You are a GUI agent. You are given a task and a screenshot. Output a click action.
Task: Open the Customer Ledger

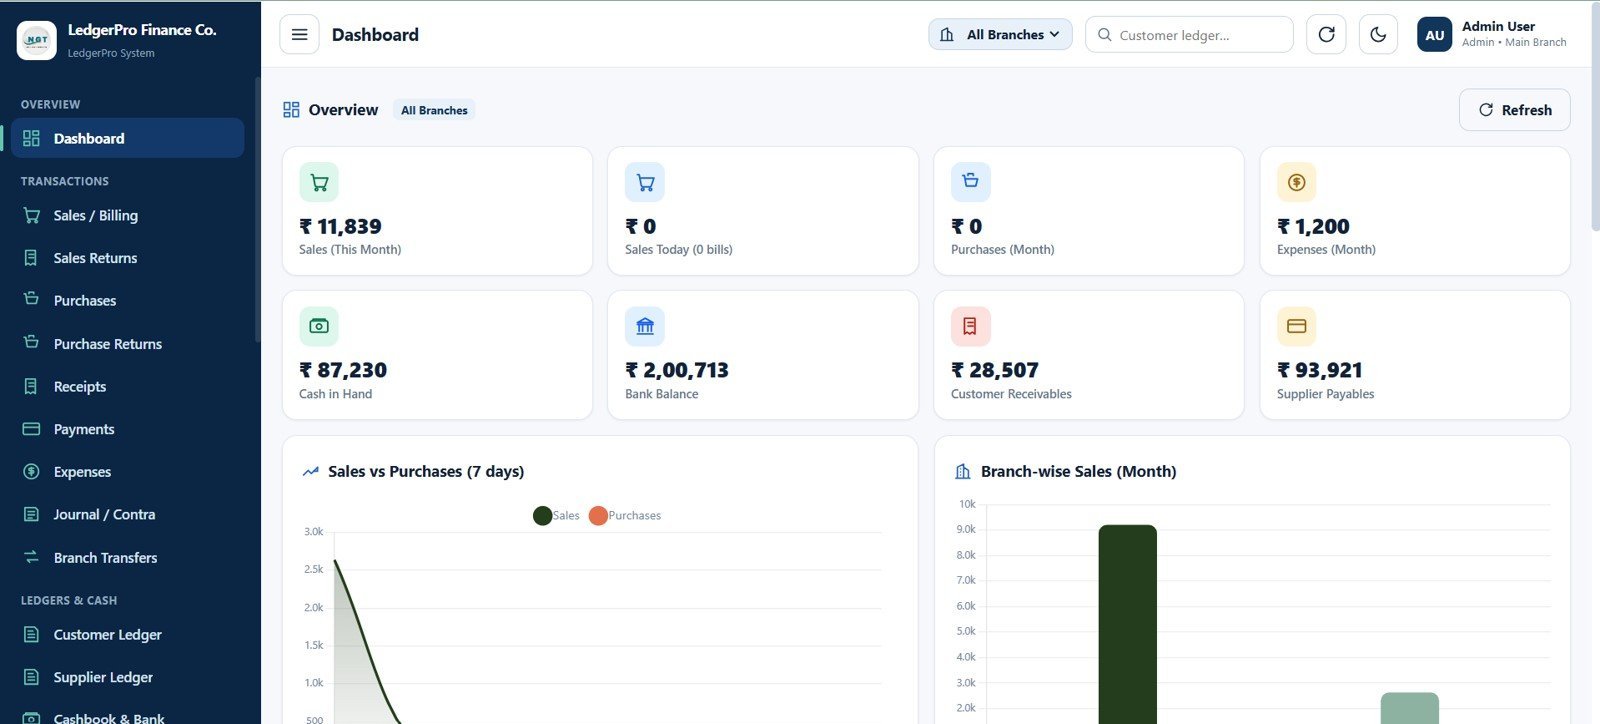(127, 634)
